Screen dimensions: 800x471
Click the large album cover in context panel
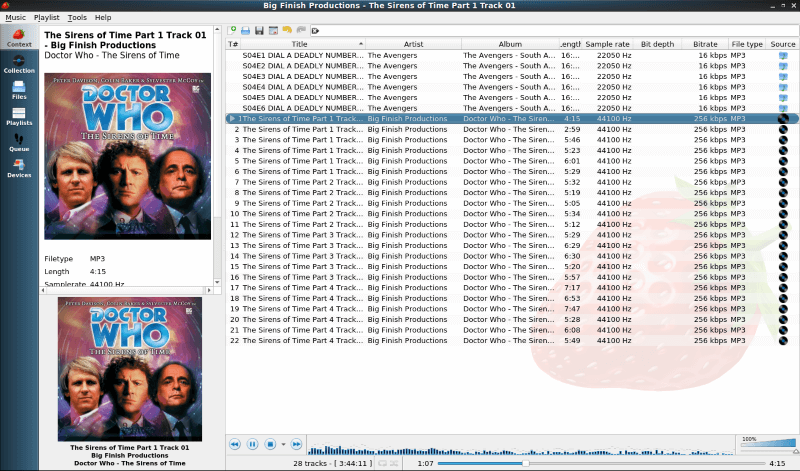pos(128,156)
